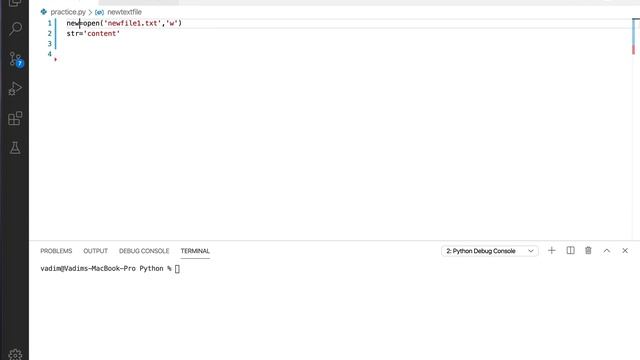The image size is (640, 360).
Task: Click line number 3 in gutter
Action: click(x=49, y=44)
